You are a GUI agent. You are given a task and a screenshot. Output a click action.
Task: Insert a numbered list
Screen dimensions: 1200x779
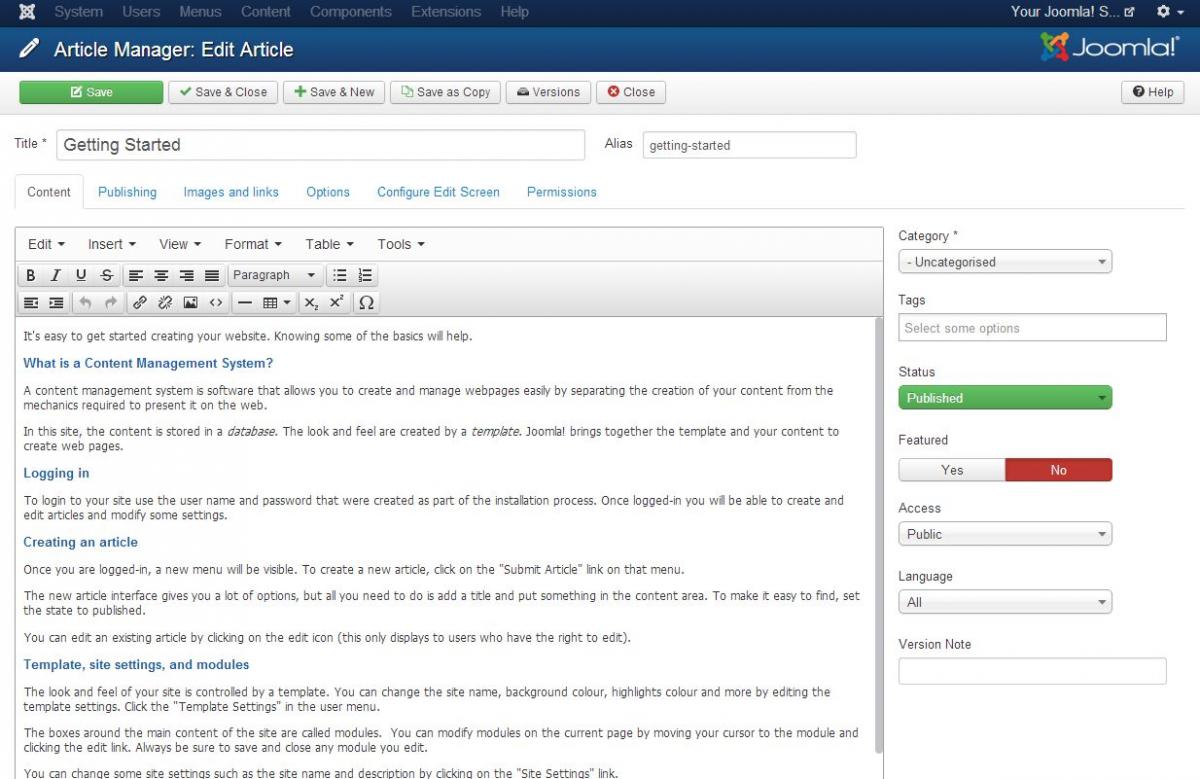pyautogui.click(x=365, y=275)
